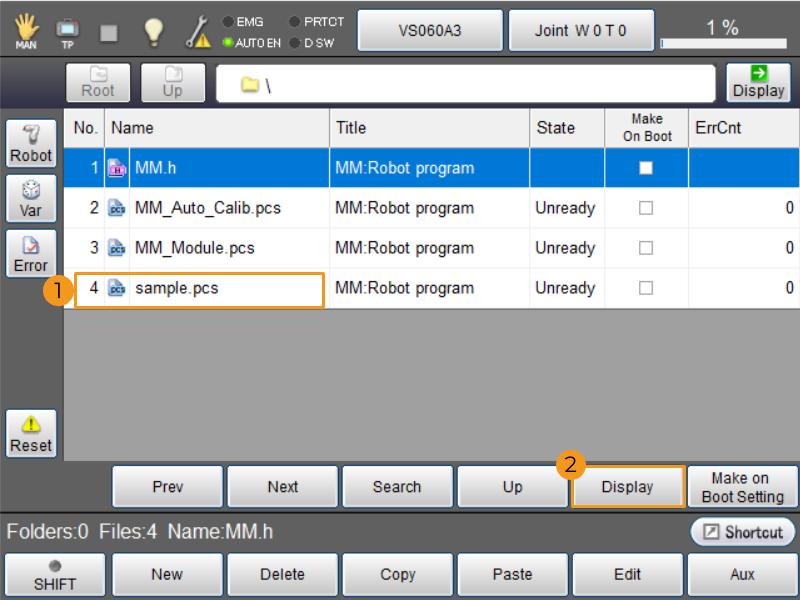Click the Search button

pyautogui.click(x=397, y=487)
